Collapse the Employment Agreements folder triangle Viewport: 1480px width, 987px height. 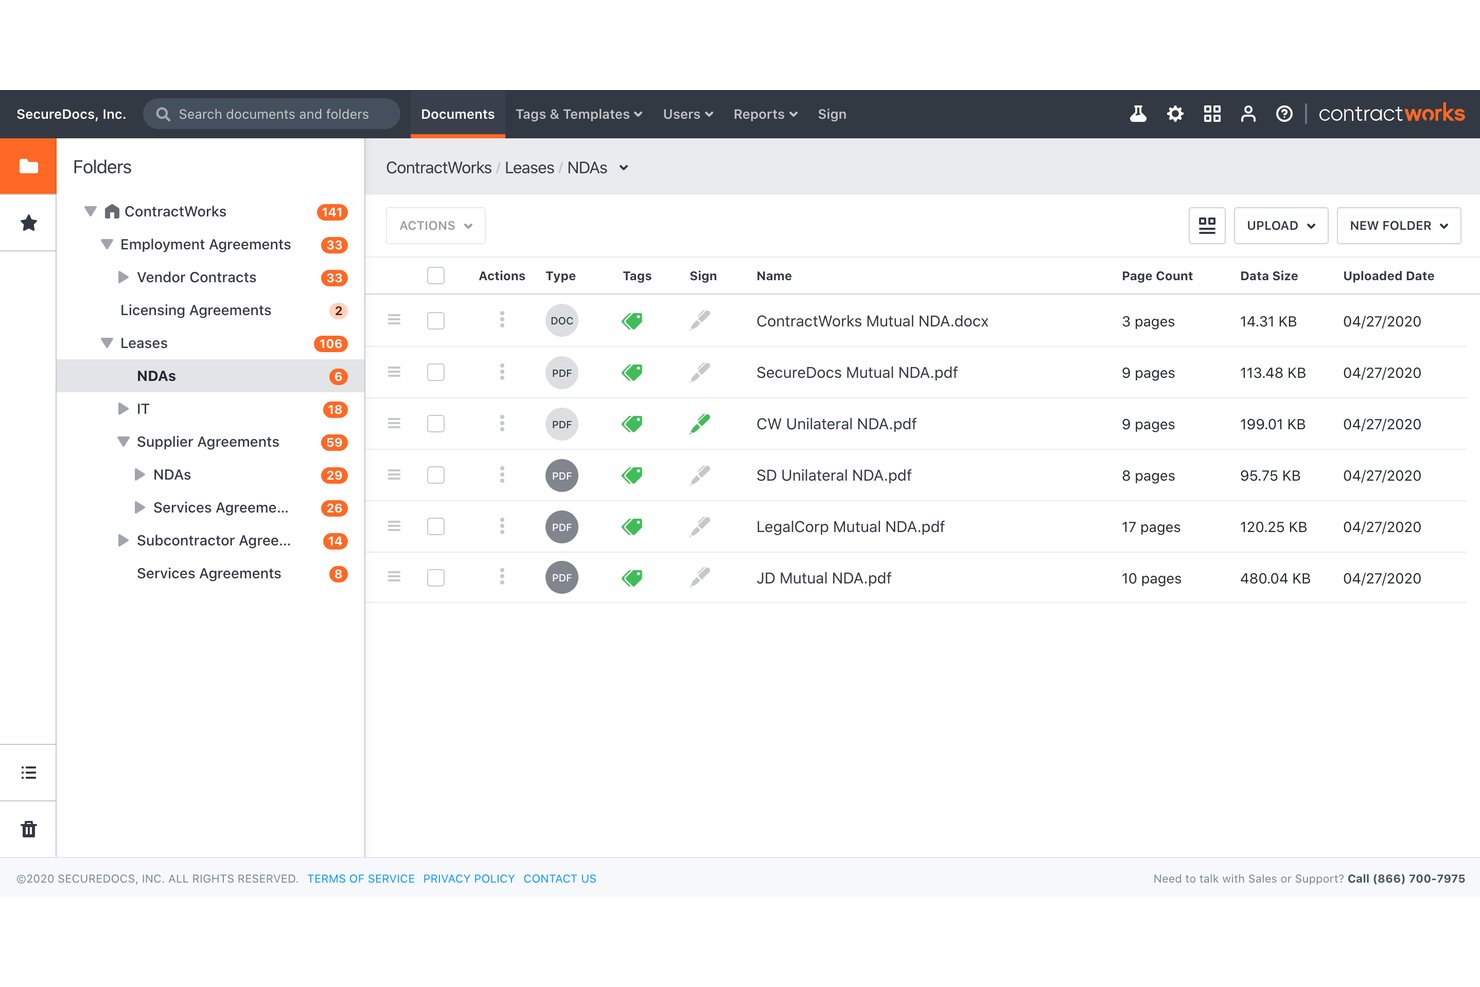click(x=107, y=244)
